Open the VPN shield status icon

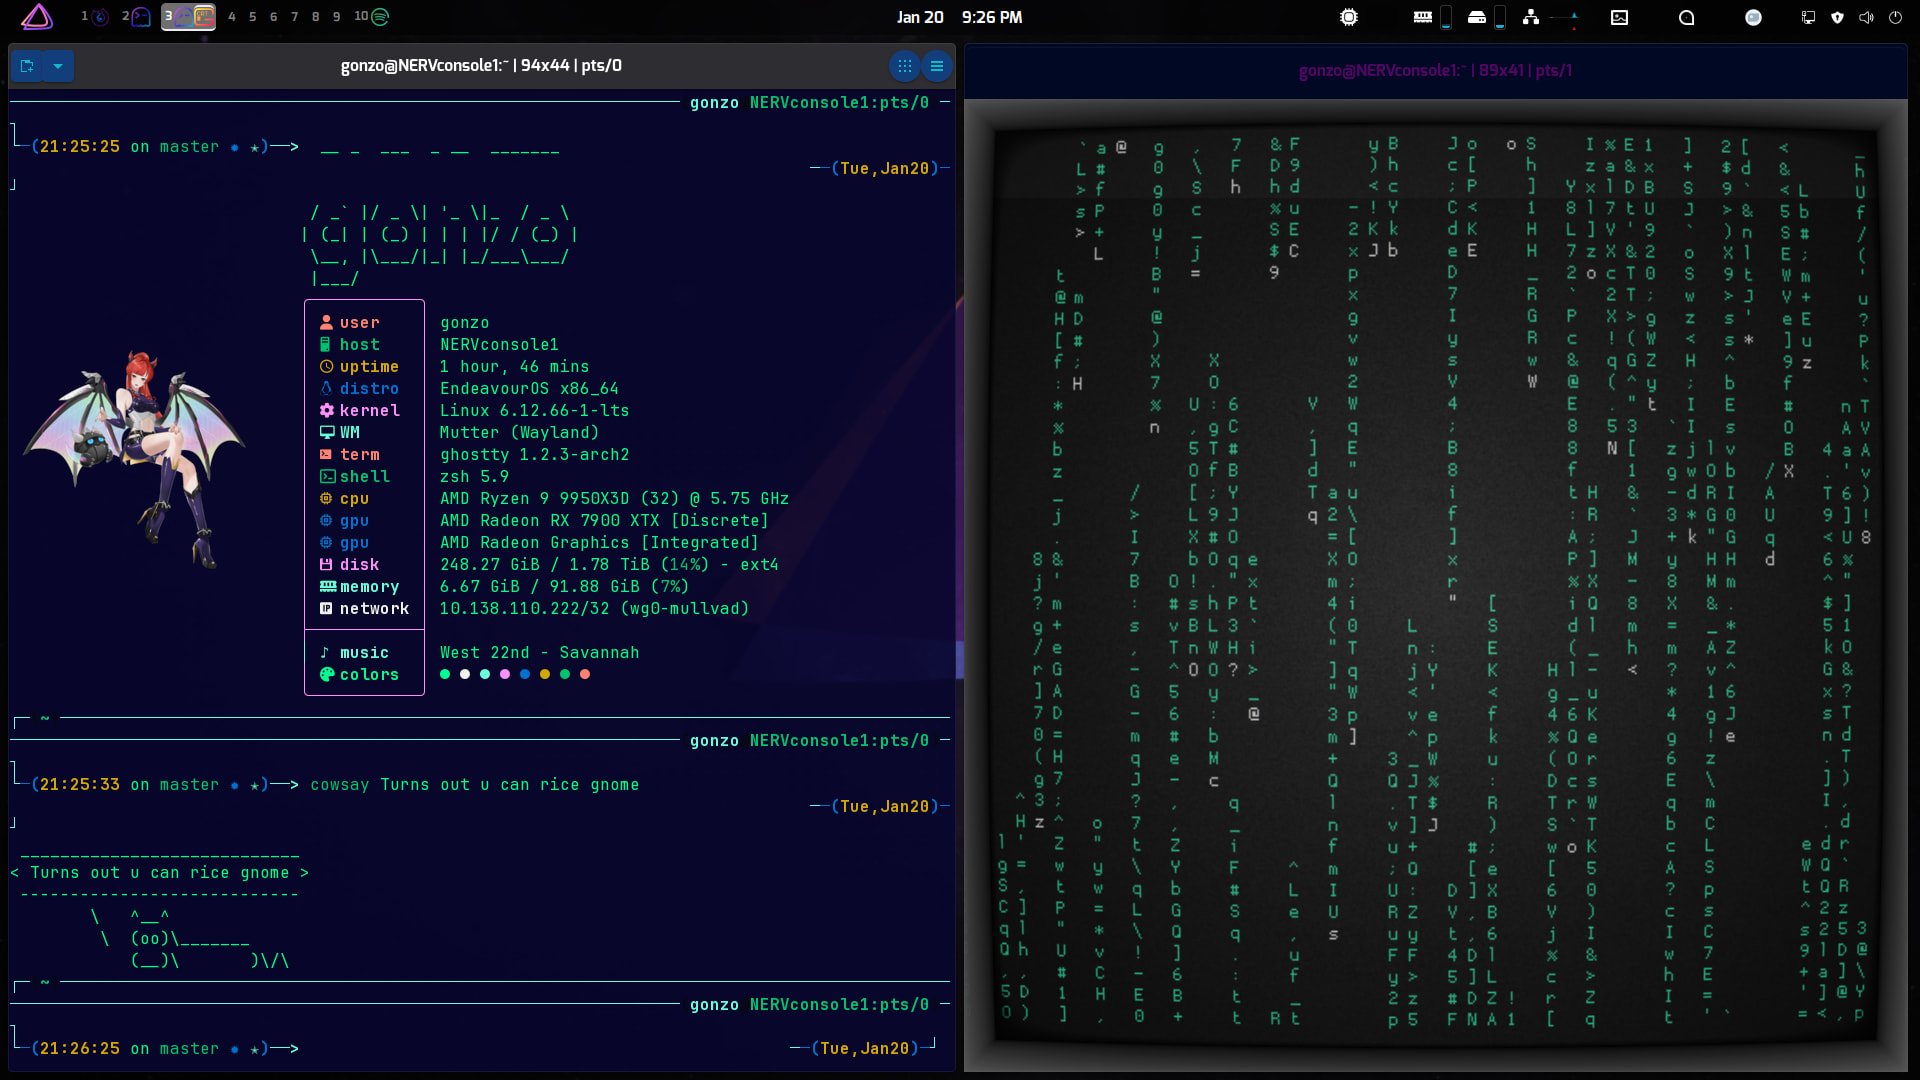(1837, 17)
